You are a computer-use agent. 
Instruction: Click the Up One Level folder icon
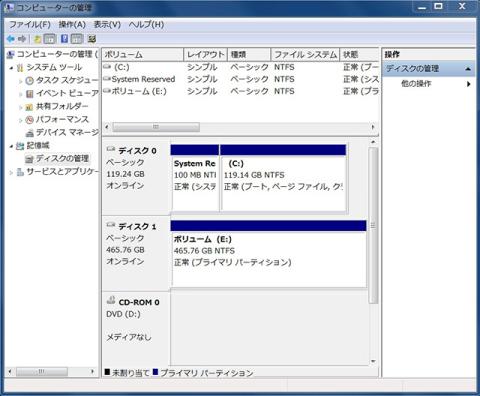37,39
